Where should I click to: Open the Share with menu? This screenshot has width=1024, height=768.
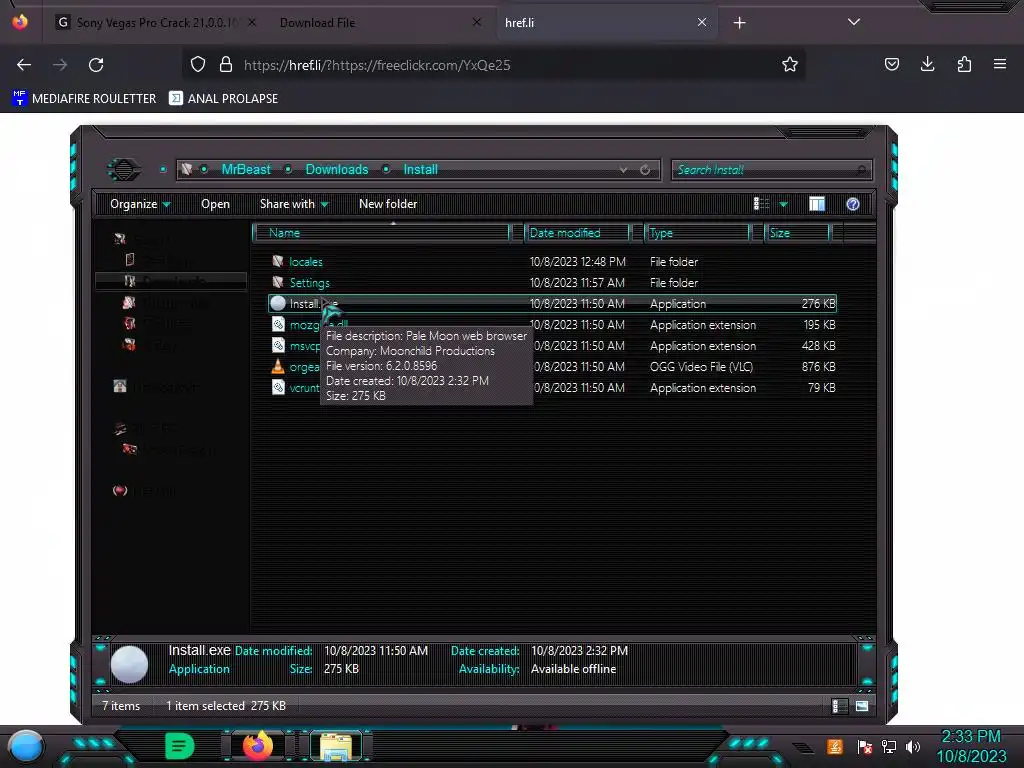pos(294,204)
